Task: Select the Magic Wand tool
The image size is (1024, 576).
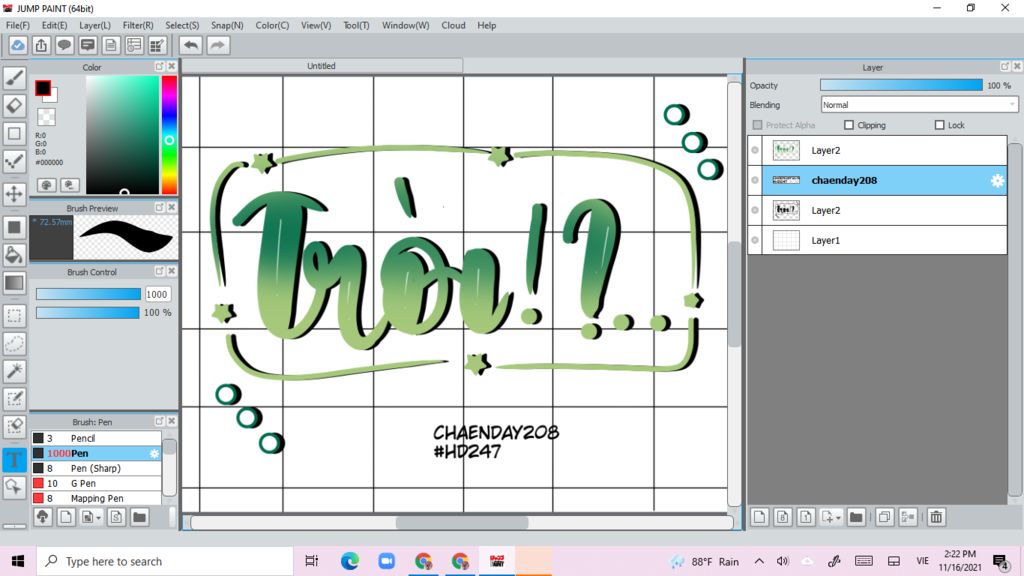Action: [14, 371]
